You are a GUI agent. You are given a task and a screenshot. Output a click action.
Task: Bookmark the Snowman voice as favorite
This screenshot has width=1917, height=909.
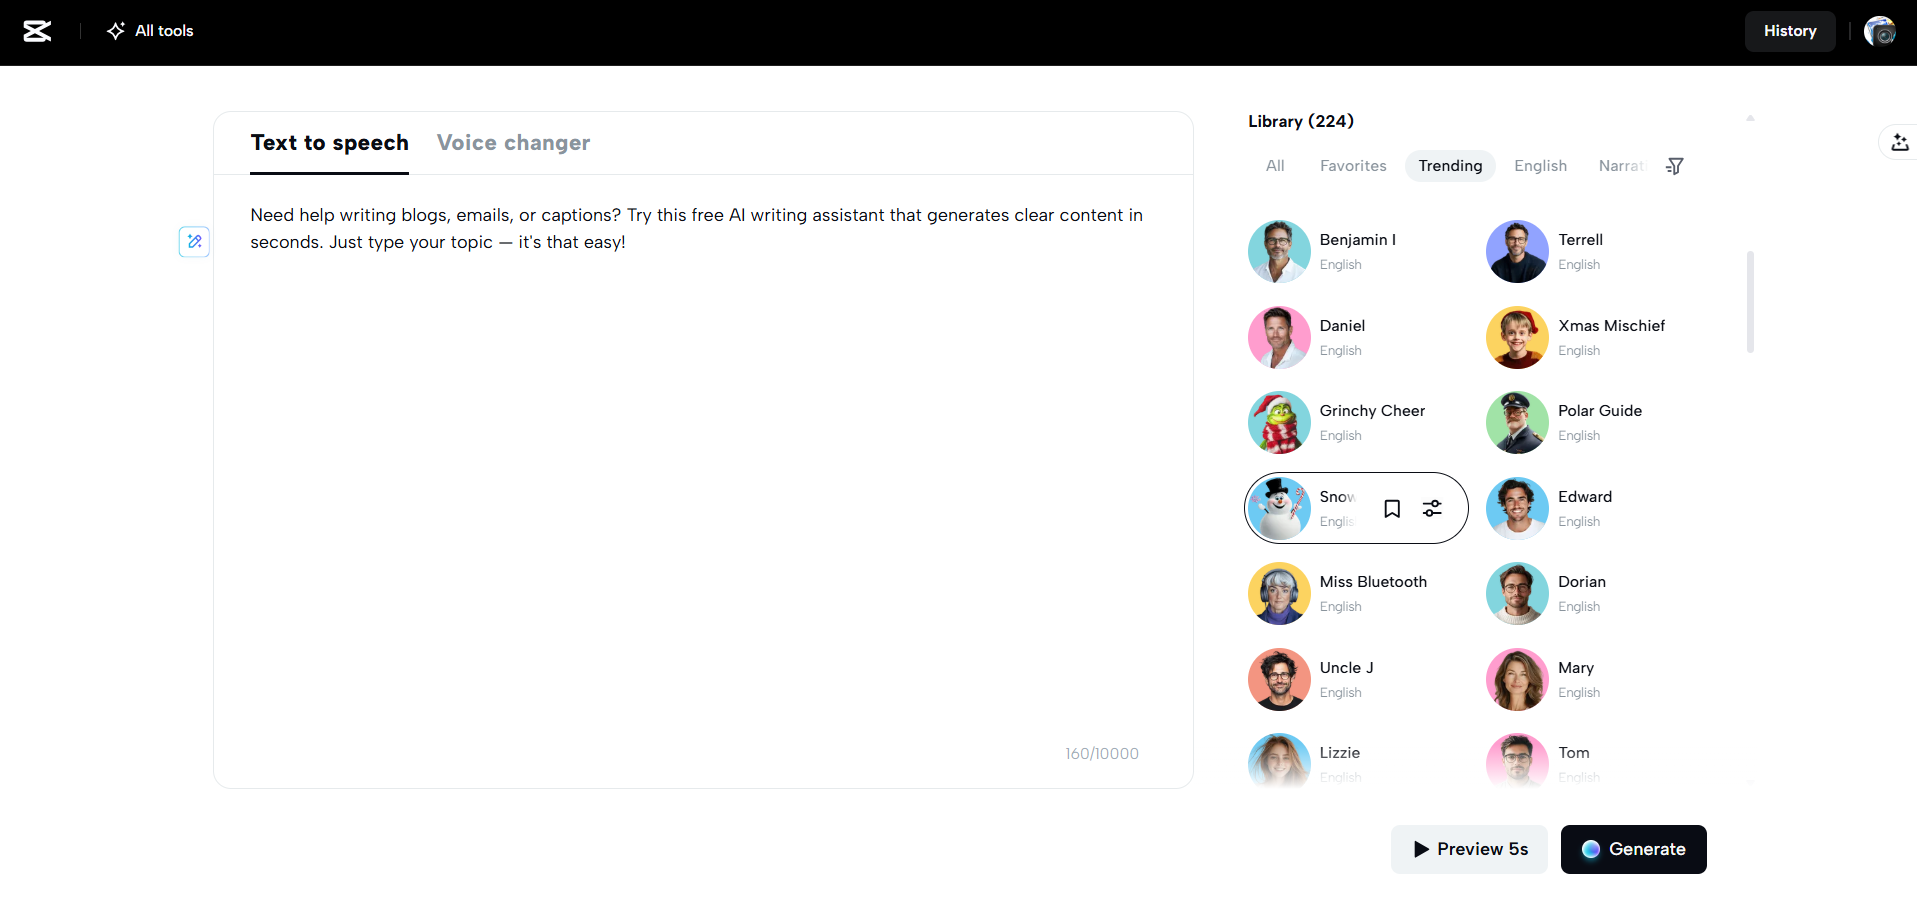(x=1392, y=509)
